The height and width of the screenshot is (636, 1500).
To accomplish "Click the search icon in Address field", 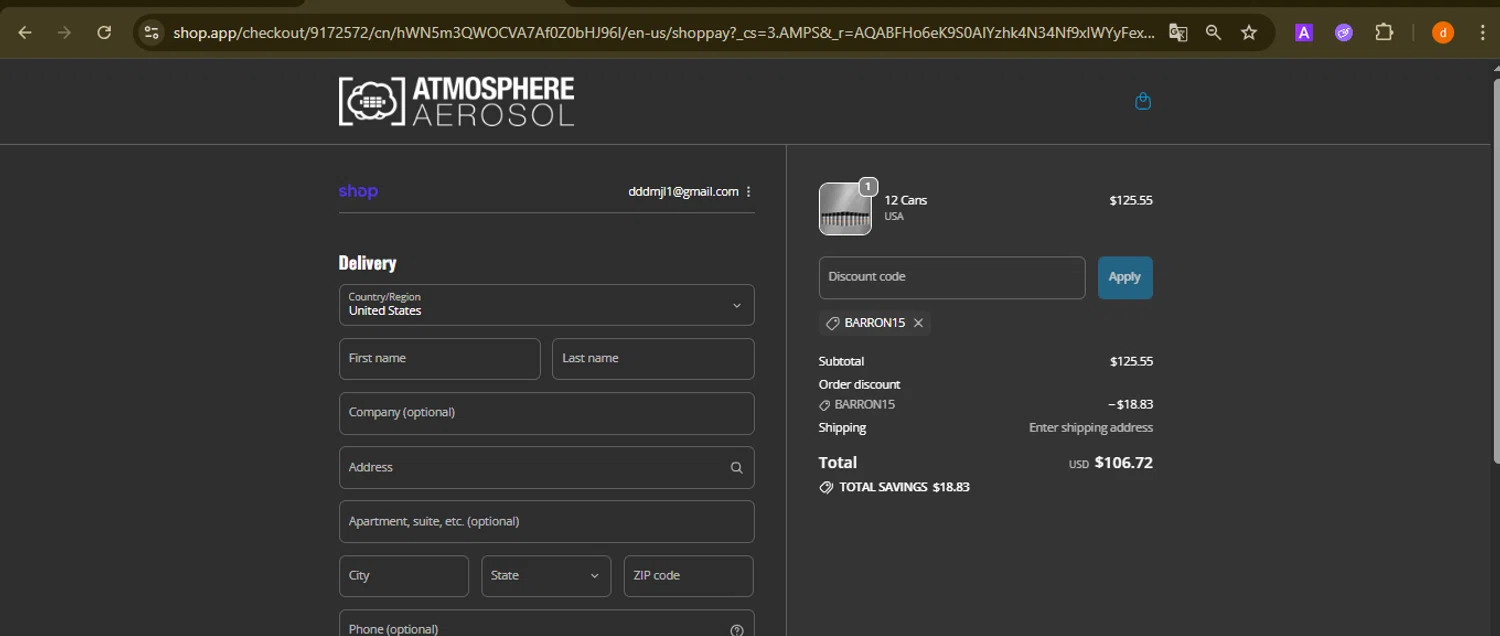I will 736,467.
